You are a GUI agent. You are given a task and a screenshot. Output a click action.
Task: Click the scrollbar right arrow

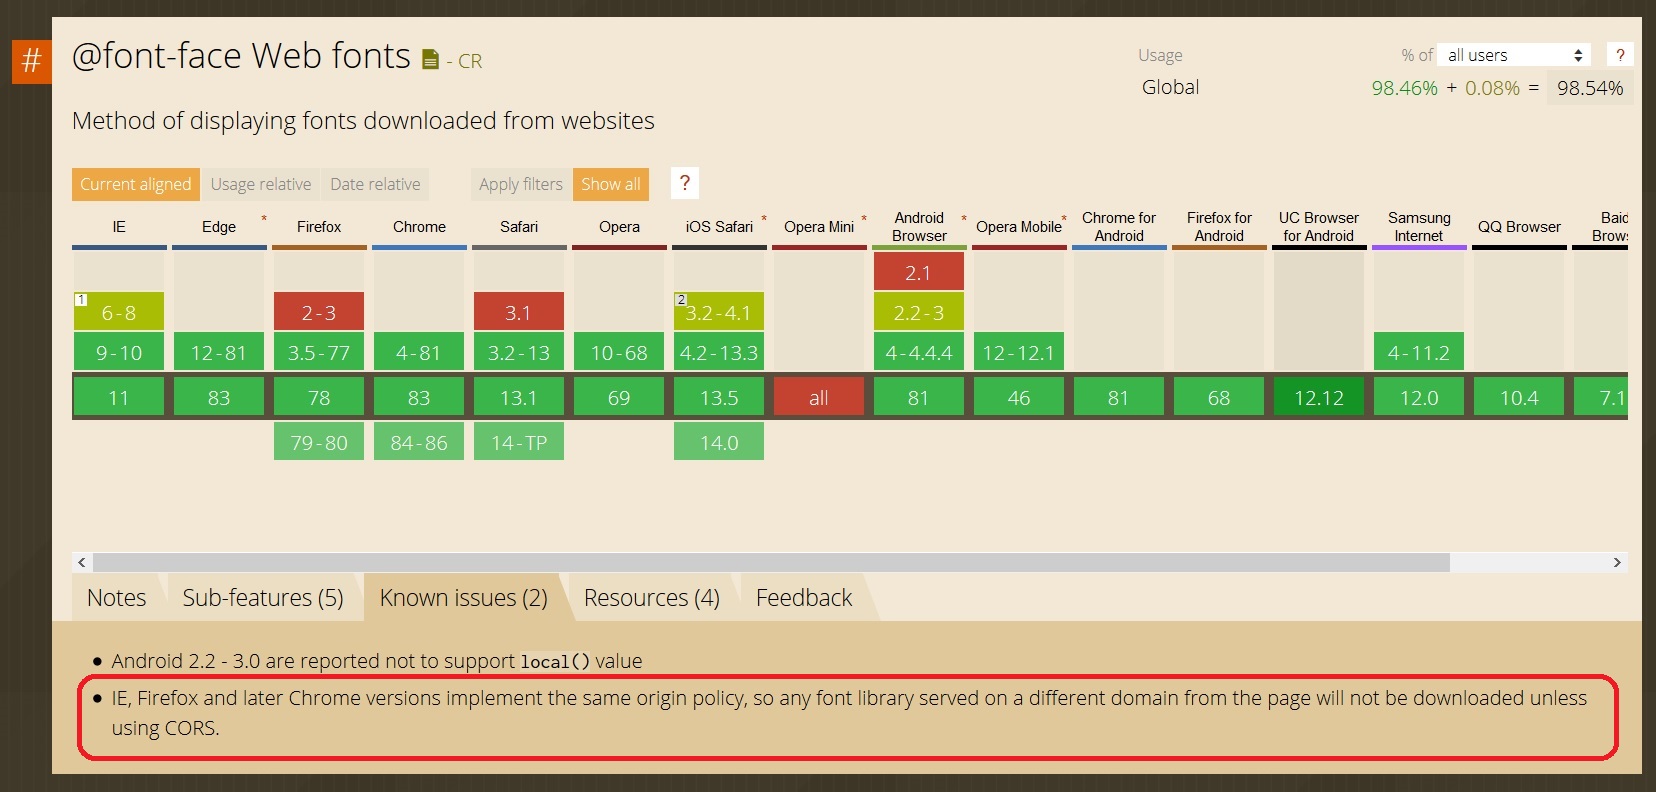(1617, 563)
